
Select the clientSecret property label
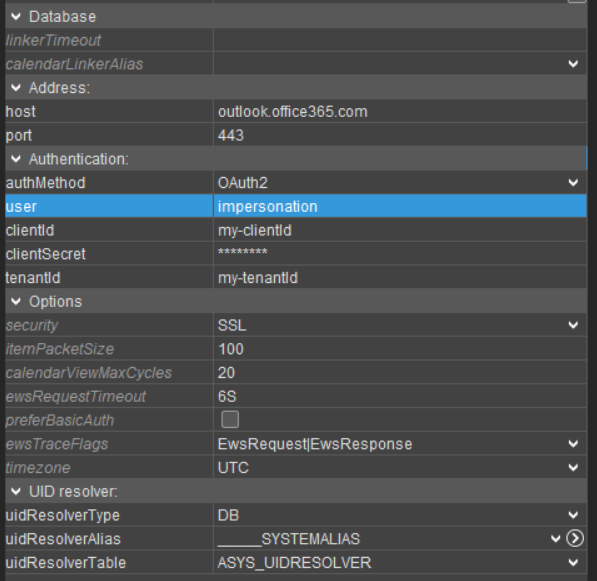point(46,254)
